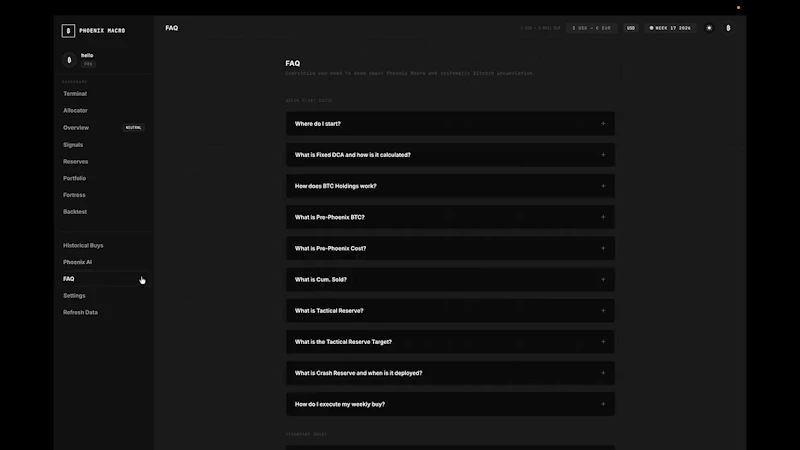
Task: Expand "What is Tactical Reserve?" plus
Action: pos(603,310)
